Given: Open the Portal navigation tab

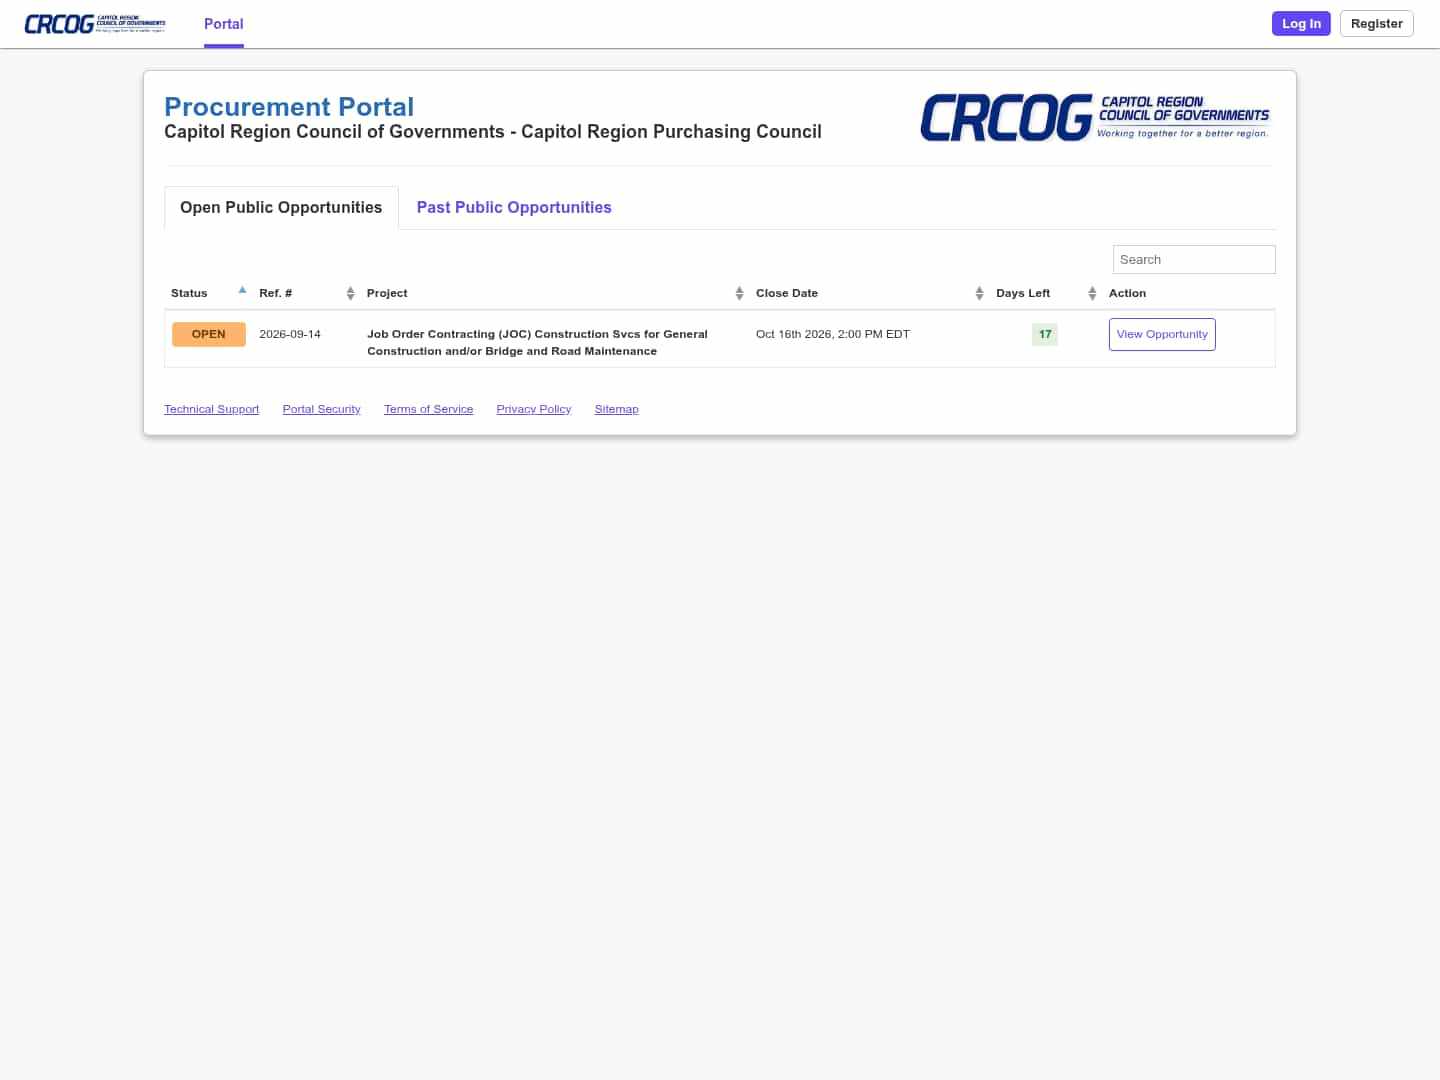Looking at the screenshot, I should click(x=224, y=24).
